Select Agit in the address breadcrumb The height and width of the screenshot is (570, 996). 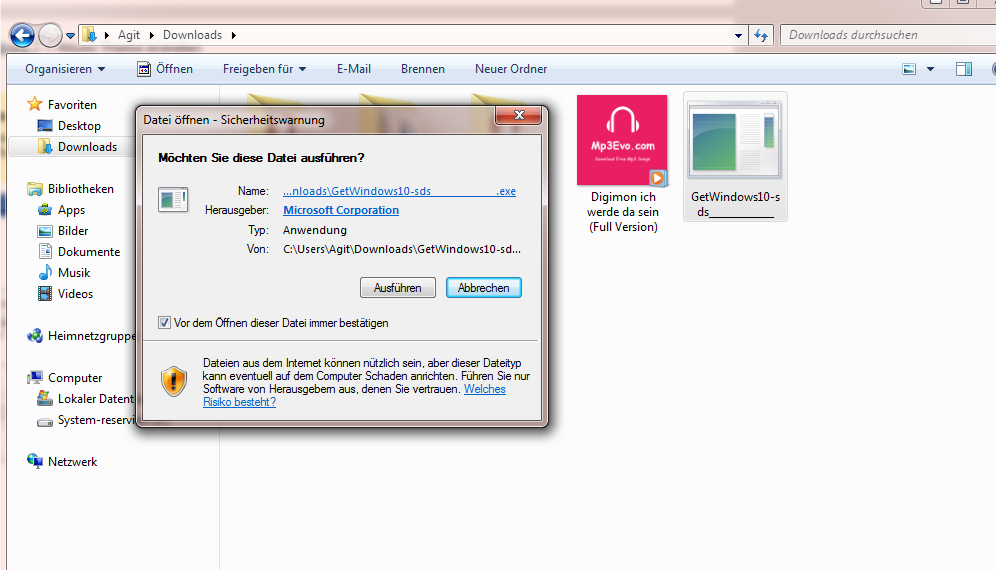128,35
